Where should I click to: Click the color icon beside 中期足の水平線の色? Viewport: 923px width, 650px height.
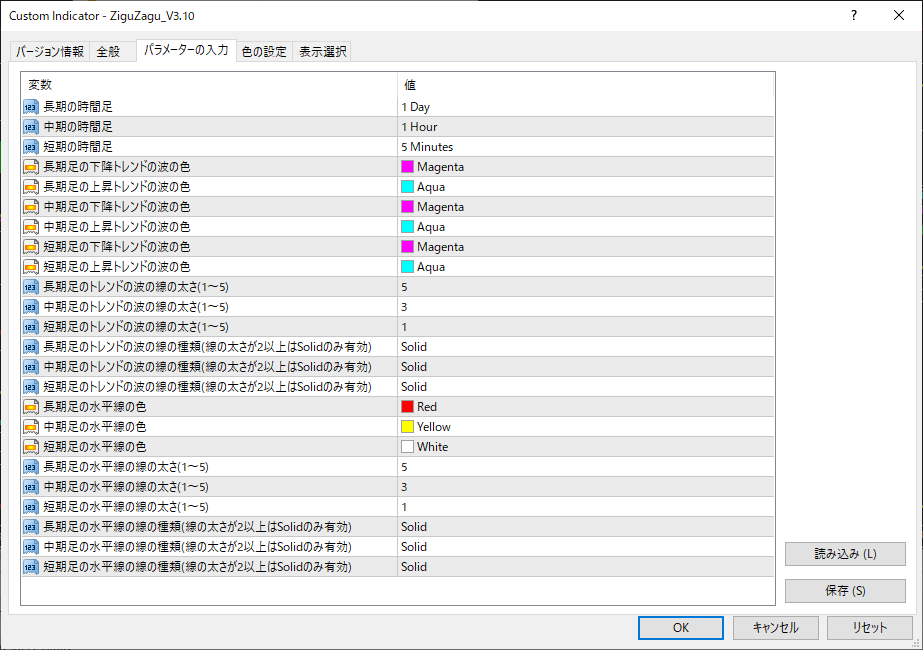(31, 427)
